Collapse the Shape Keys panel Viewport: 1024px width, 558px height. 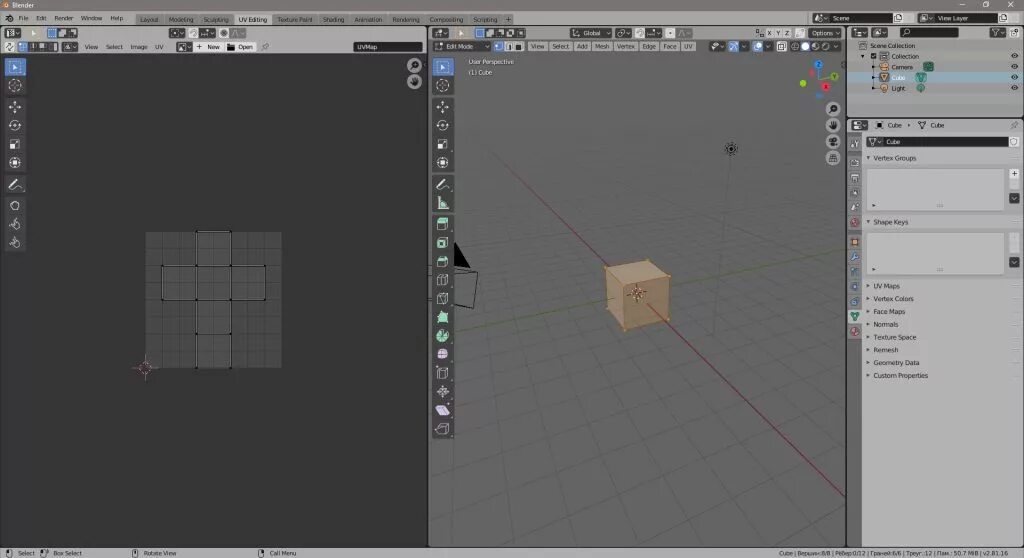pyautogui.click(x=889, y=222)
